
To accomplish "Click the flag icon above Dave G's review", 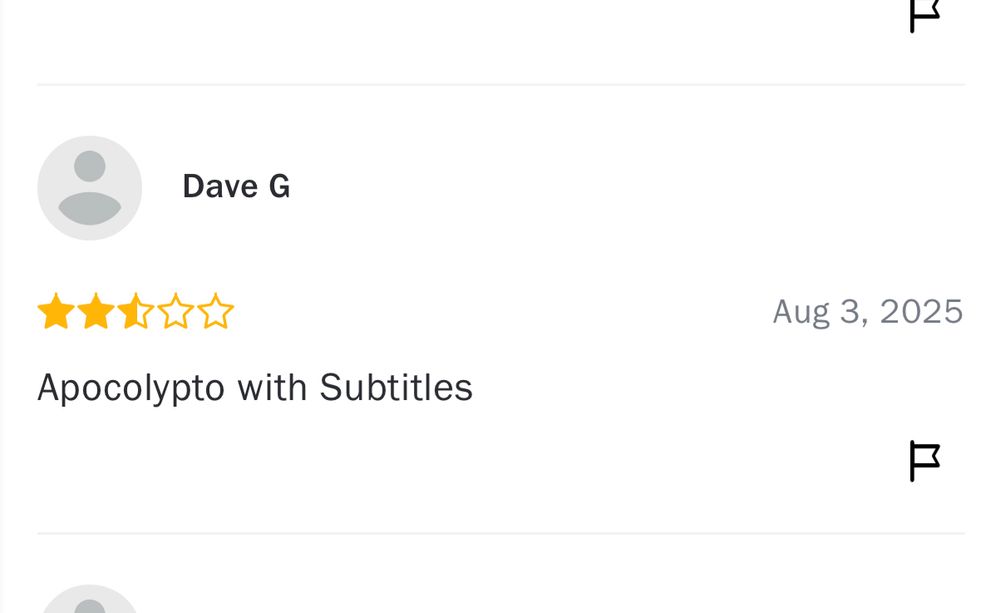I will (925, 14).
